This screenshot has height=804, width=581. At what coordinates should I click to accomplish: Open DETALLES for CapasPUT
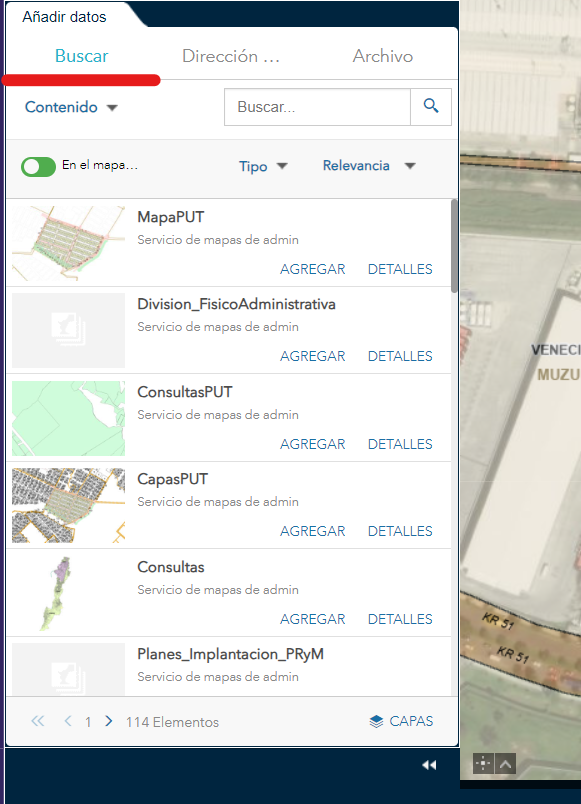coord(400,531)
